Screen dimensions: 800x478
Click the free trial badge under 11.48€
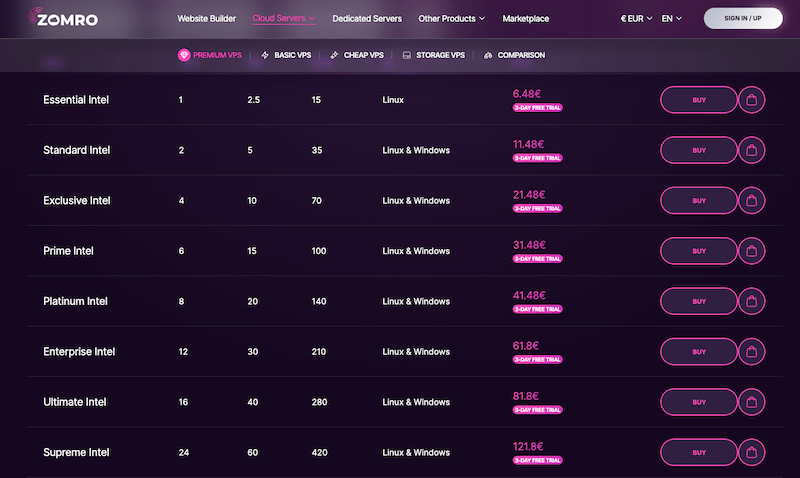pos(537,158)
